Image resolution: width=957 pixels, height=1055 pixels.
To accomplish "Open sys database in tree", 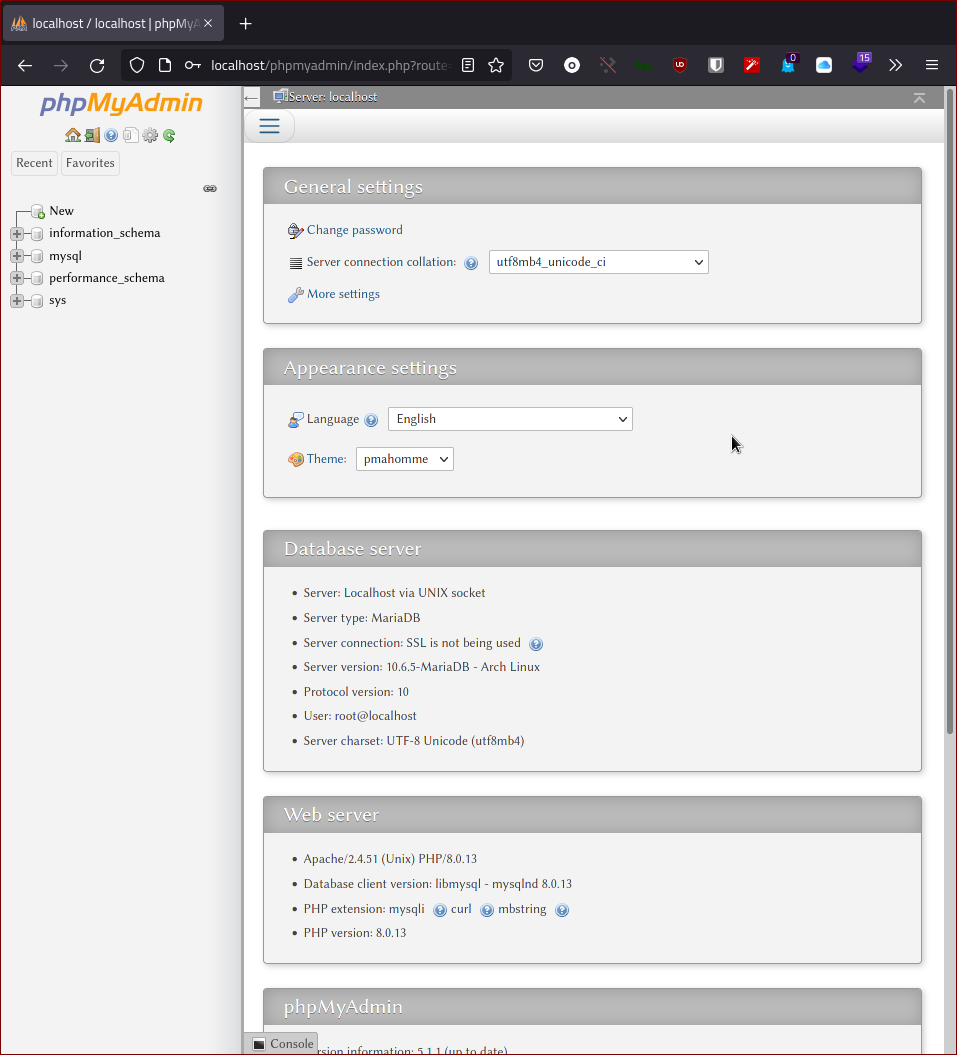I will (x=57, y=301).
